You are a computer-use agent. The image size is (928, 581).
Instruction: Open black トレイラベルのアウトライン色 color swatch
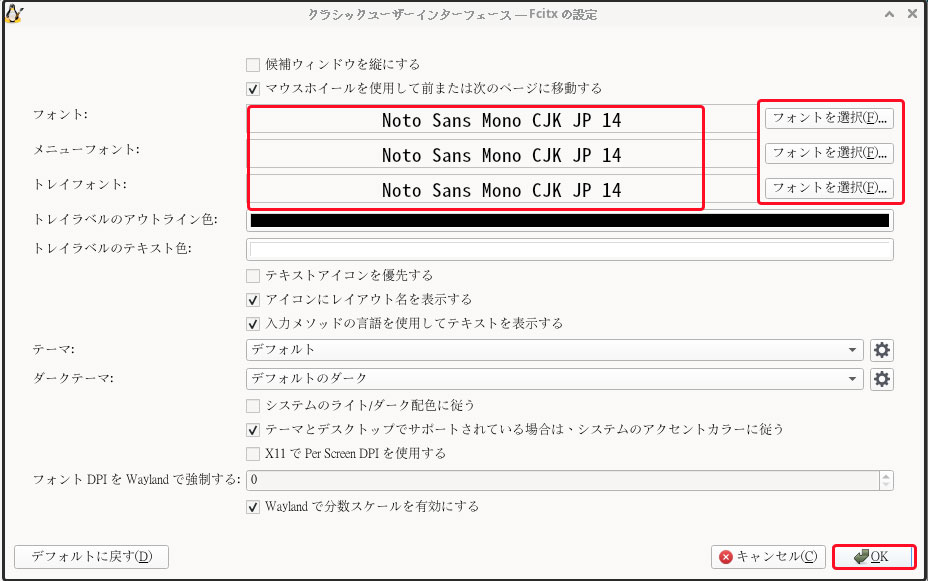(569, 221)
